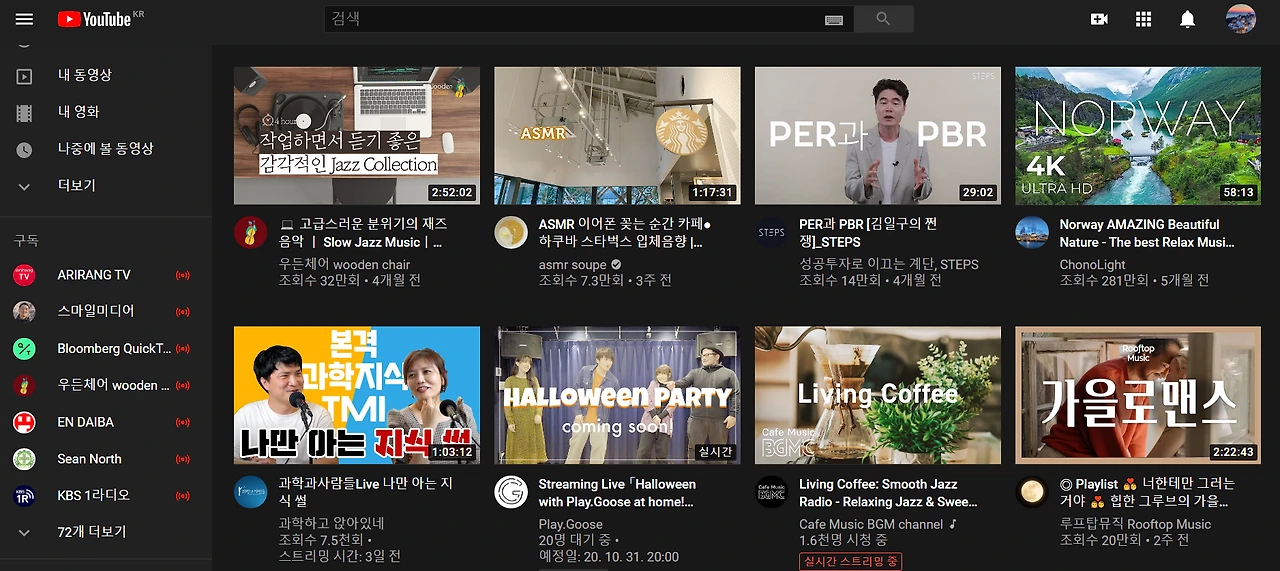Click the 과학과사람들 channel avatar under video

pyautogui.click(x=250, y=492)
